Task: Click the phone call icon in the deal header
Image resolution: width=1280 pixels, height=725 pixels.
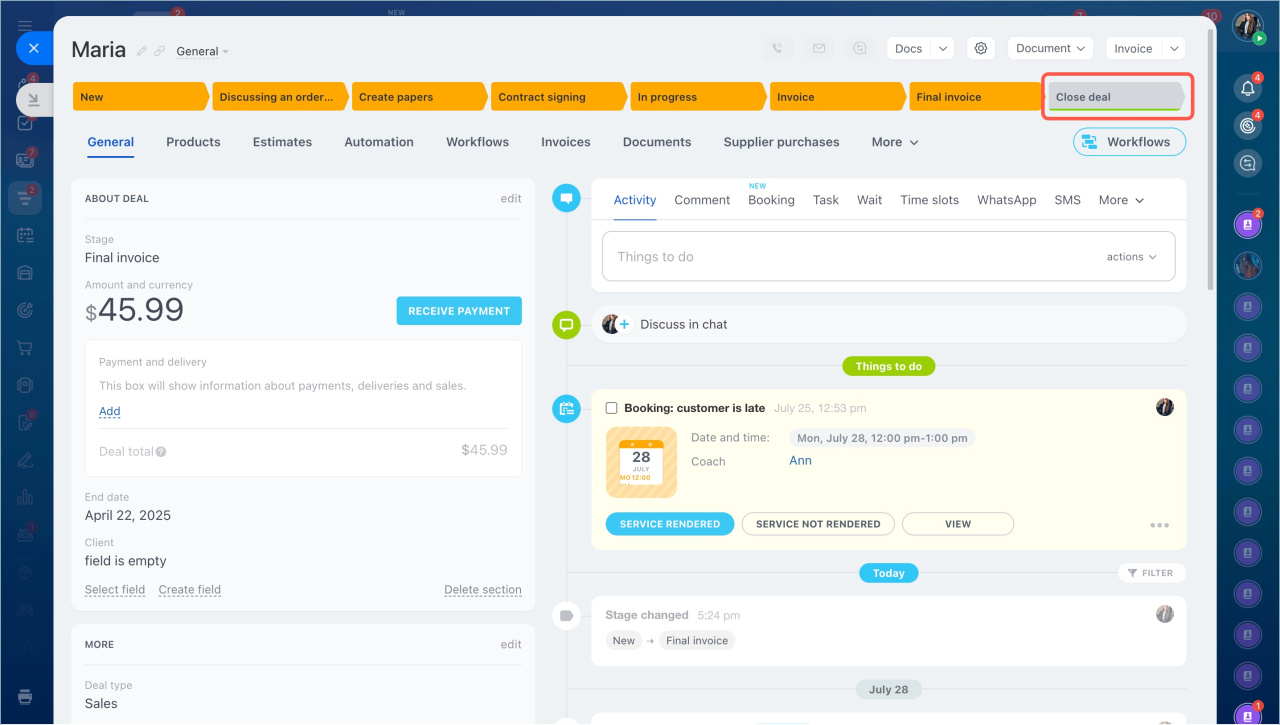Action: pyautogui.click(x=779, y=48)
